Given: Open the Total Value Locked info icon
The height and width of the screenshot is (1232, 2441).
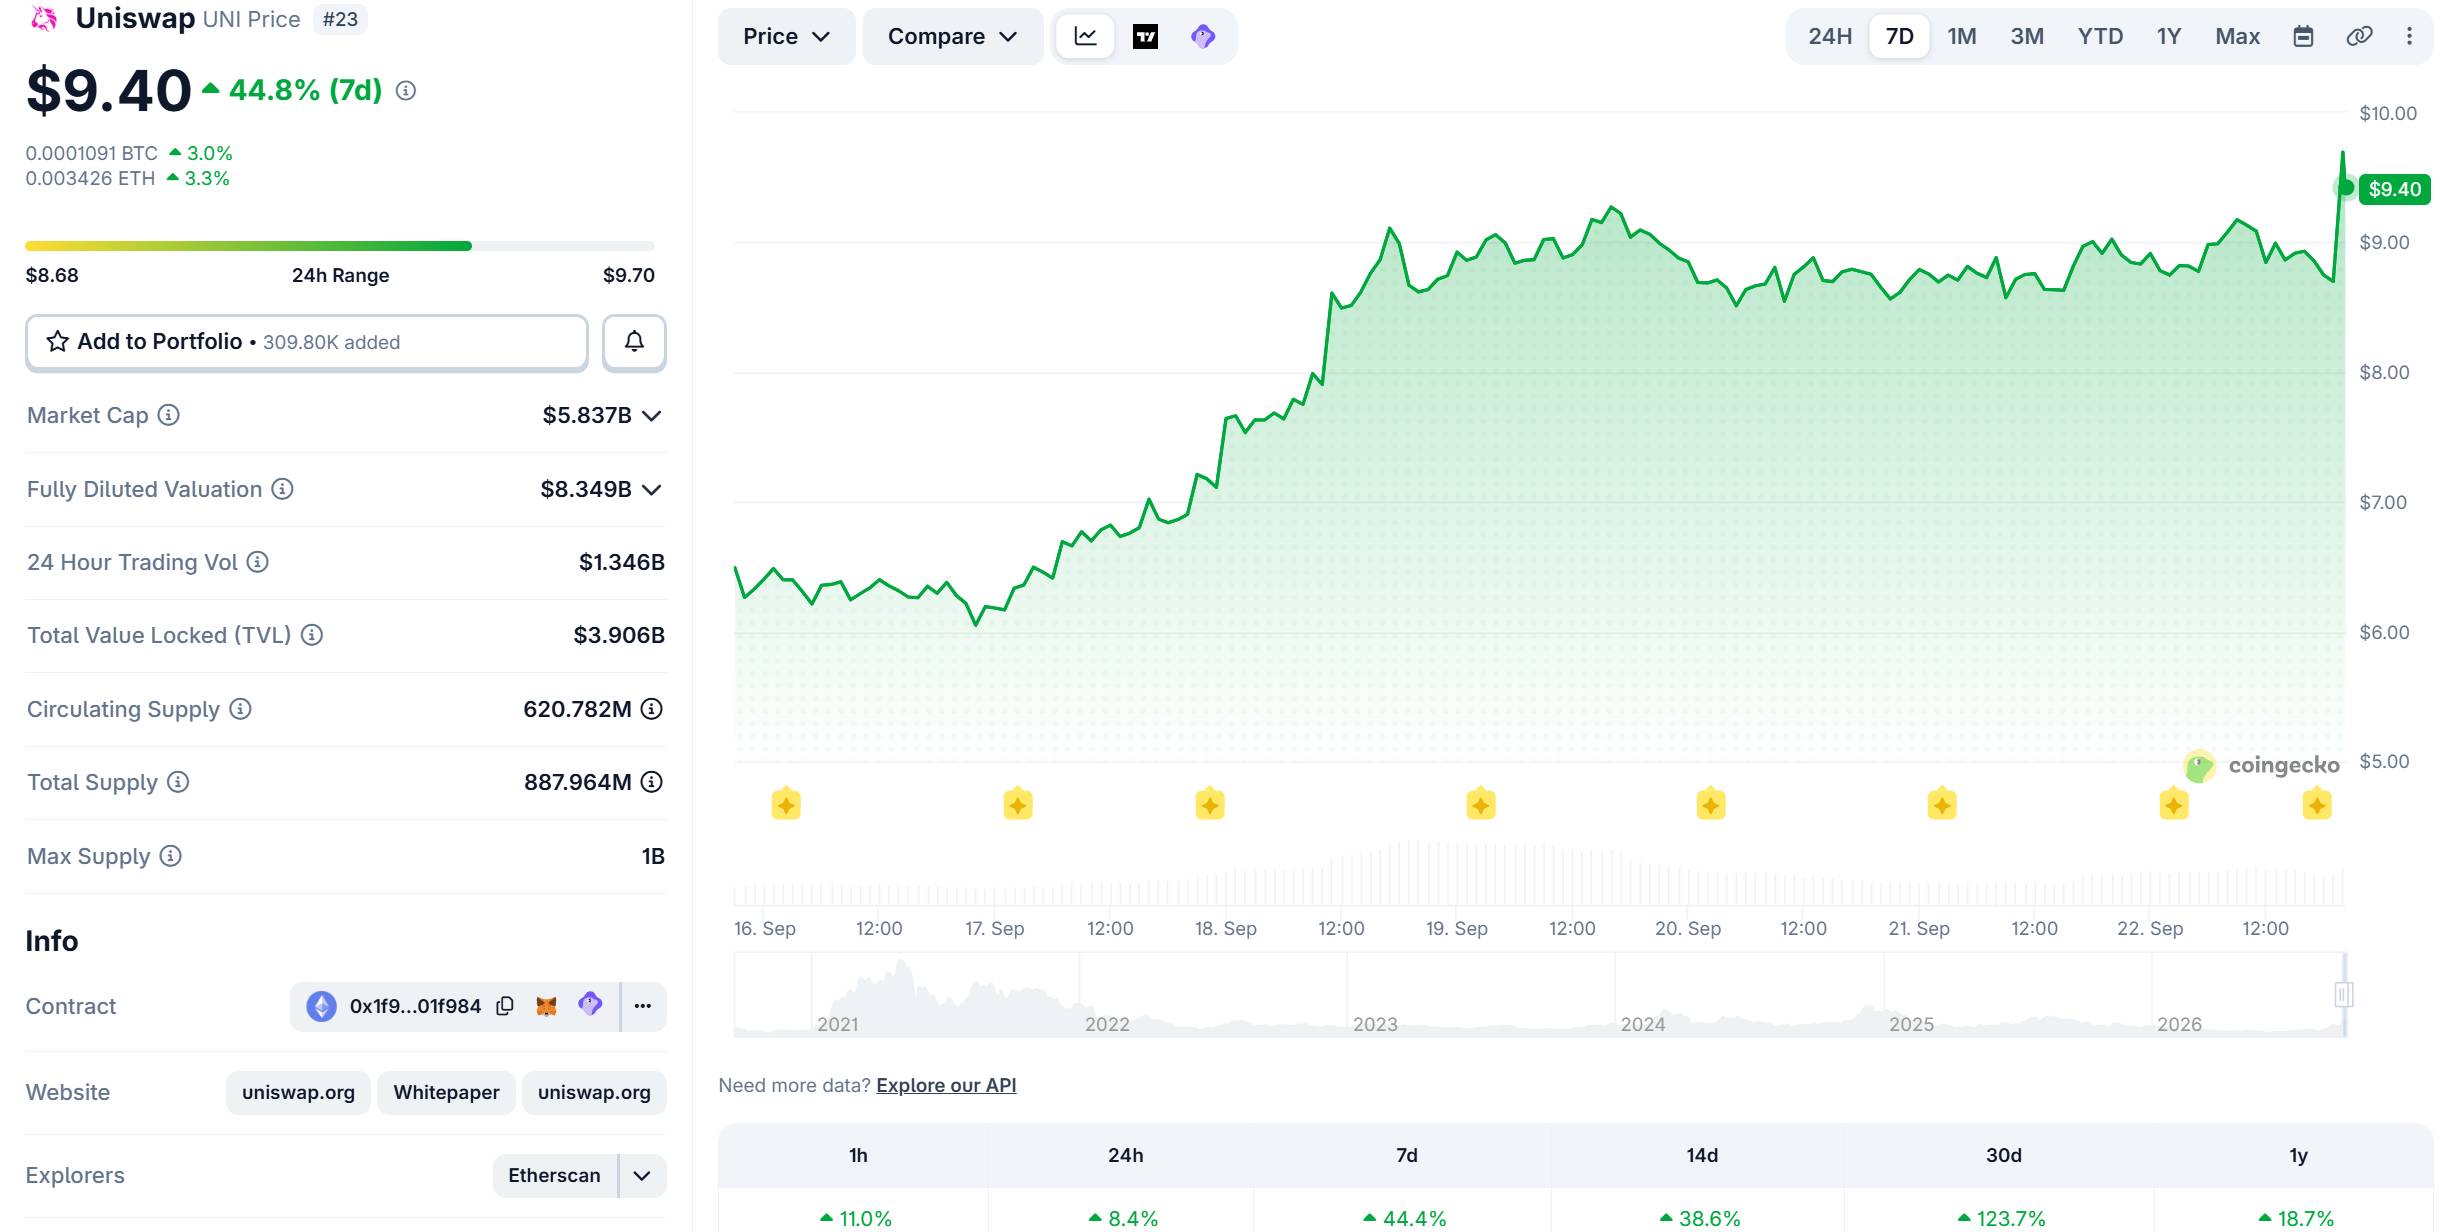Looking at the screenshot, I should tap(312, 635).
